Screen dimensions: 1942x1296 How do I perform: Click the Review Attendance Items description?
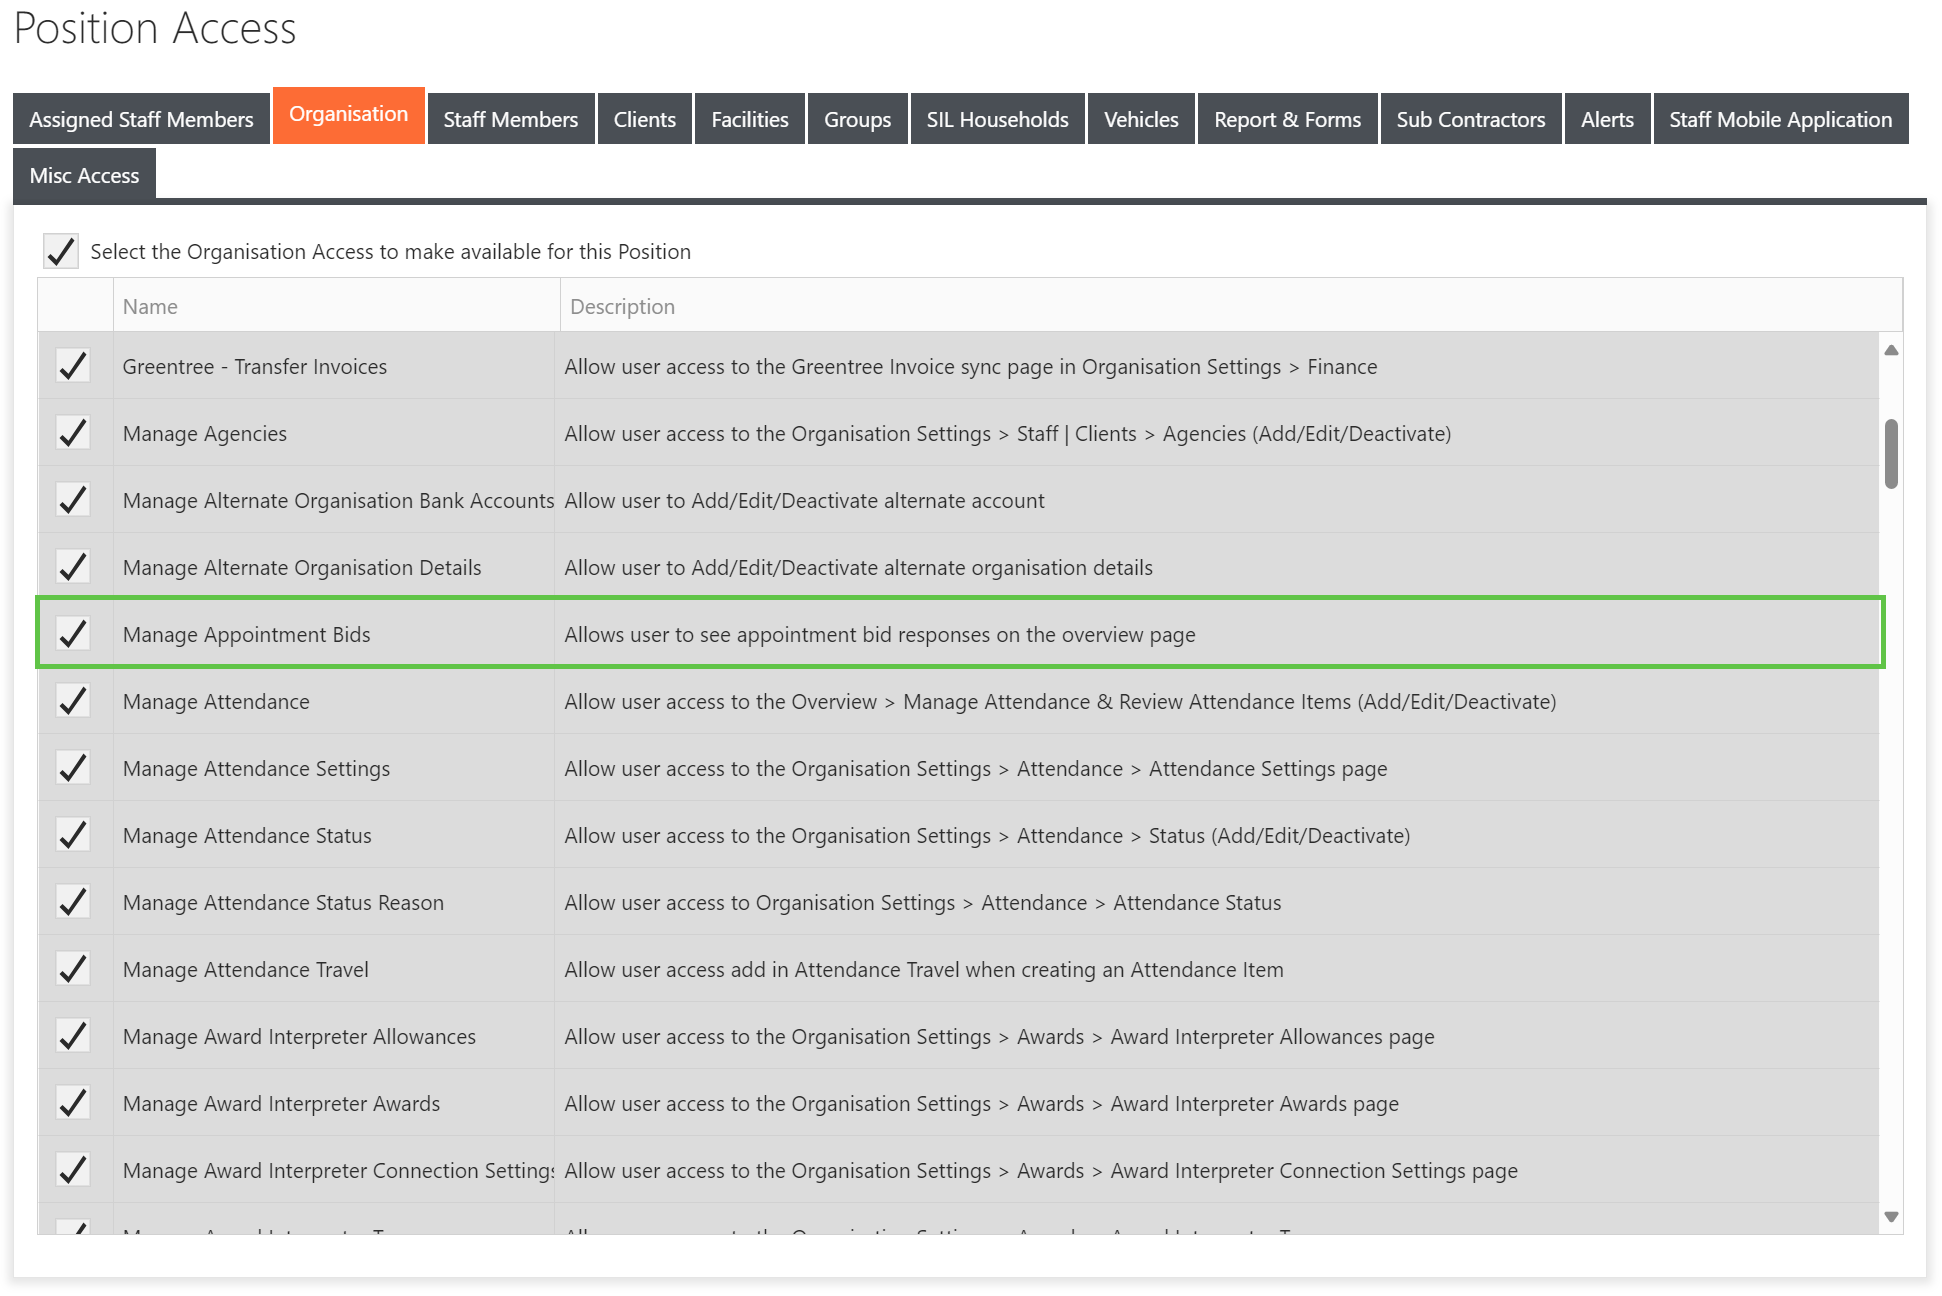[1061, 702]
